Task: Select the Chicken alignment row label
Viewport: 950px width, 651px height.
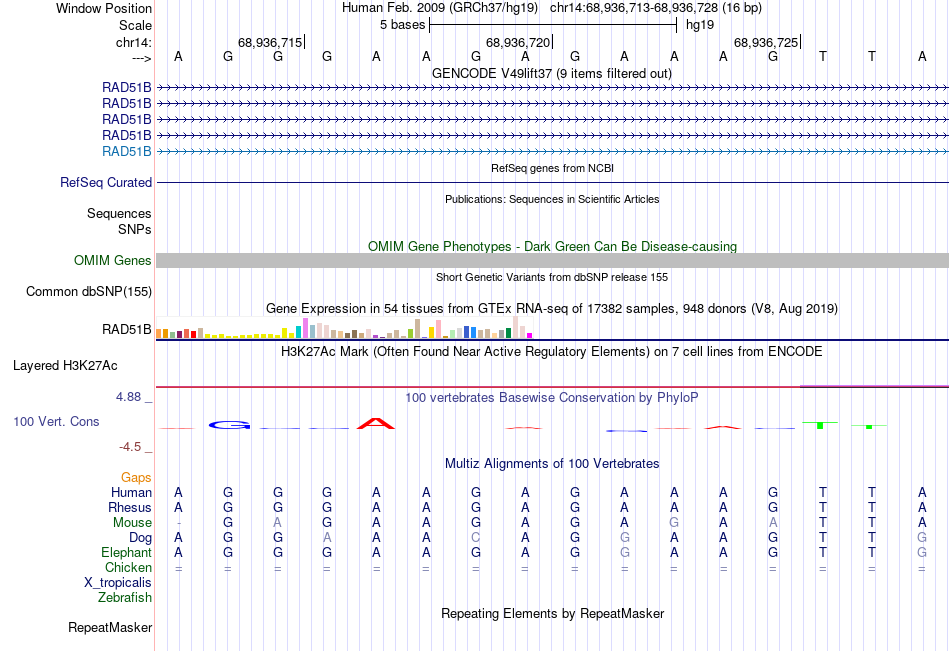Action: coord(128,567)
